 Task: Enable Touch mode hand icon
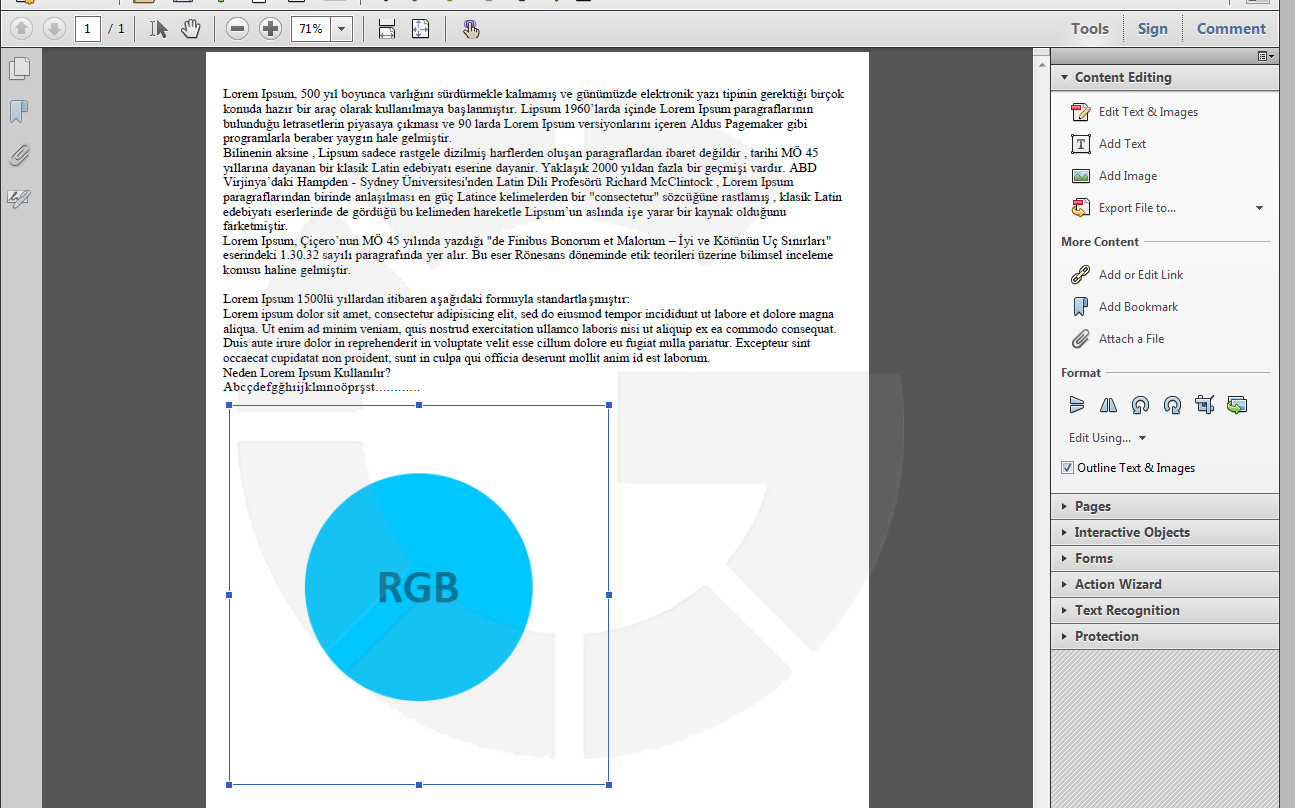click(471, 29)
